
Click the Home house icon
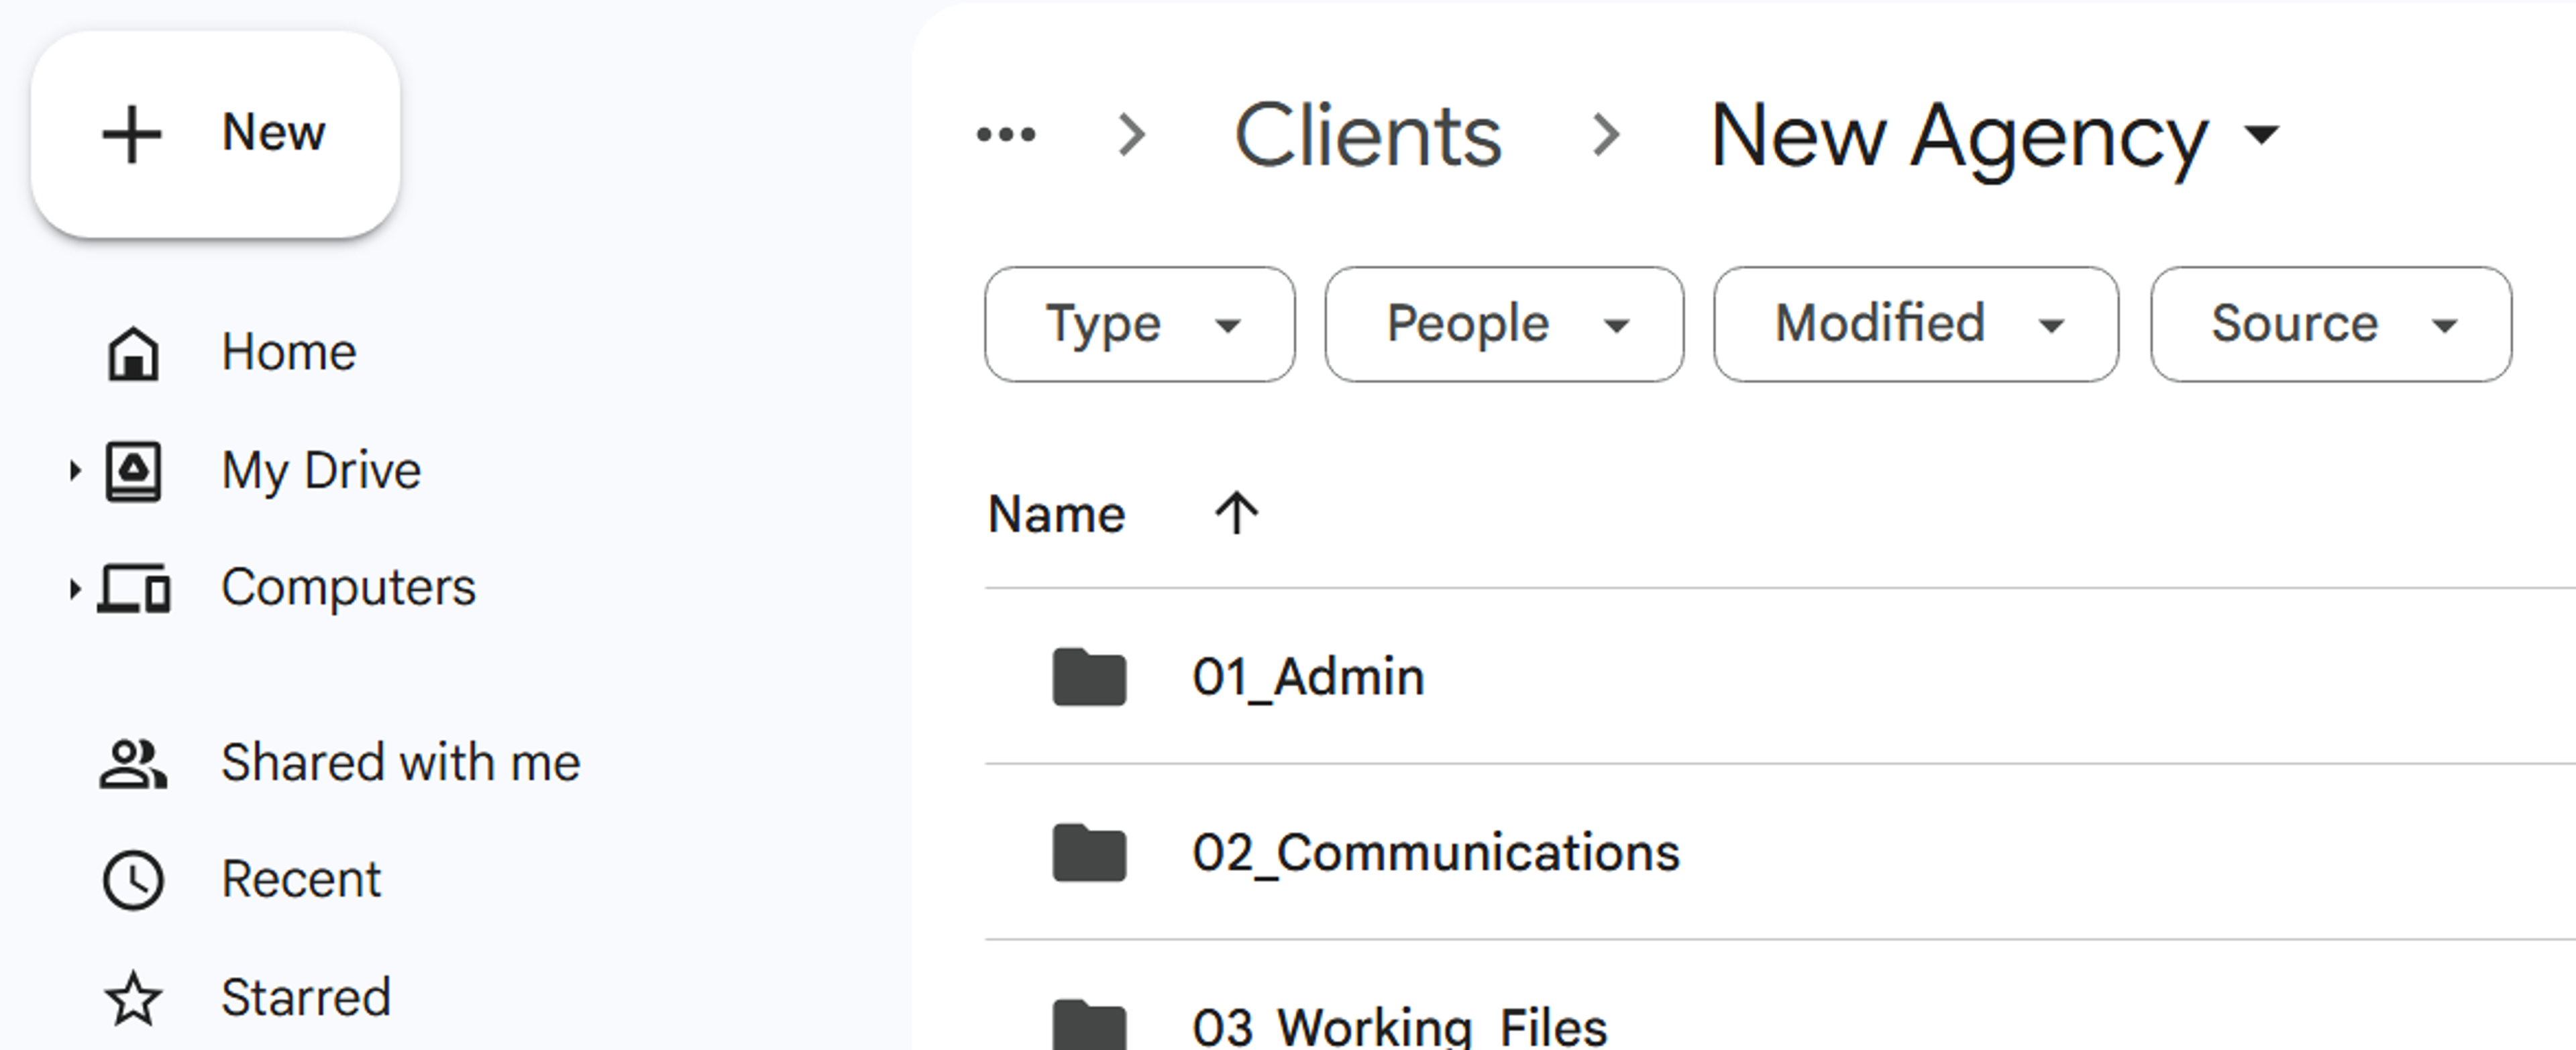pyautogui.click(x=133, y=353)
